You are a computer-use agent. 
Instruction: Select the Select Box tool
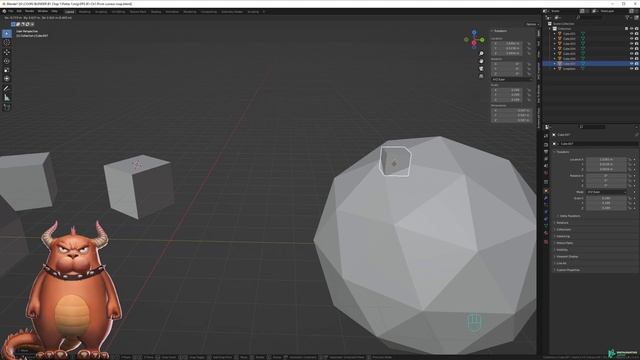[7, 33]
